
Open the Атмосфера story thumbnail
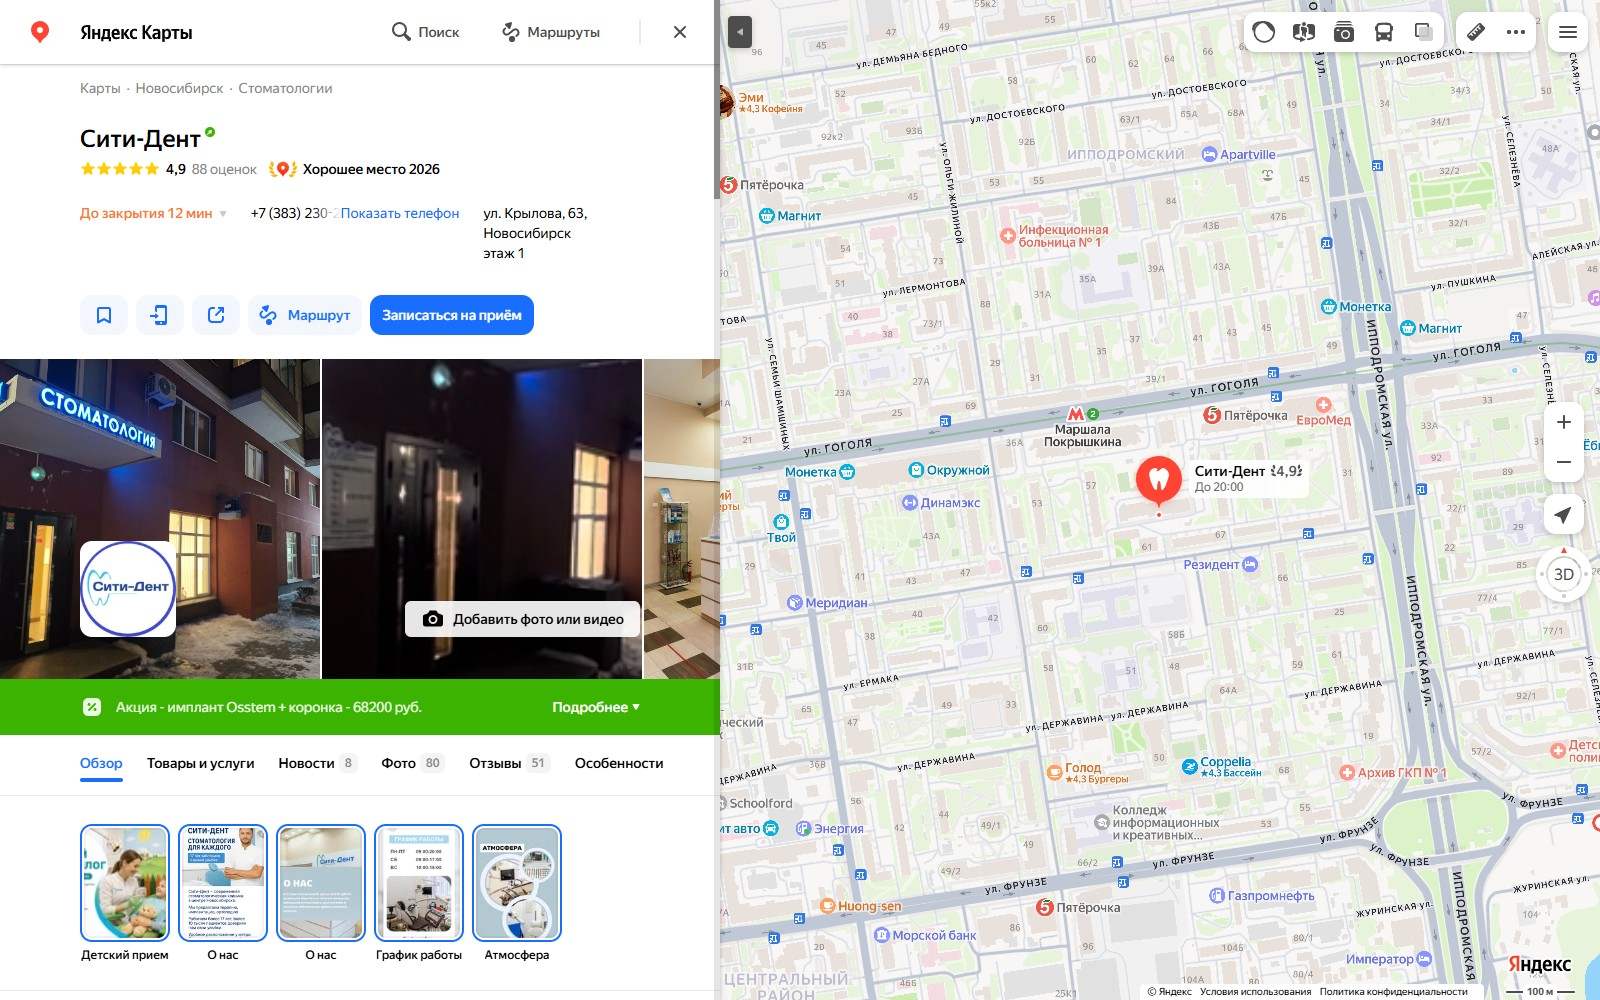pyautogui.click(x=517, y=883)
